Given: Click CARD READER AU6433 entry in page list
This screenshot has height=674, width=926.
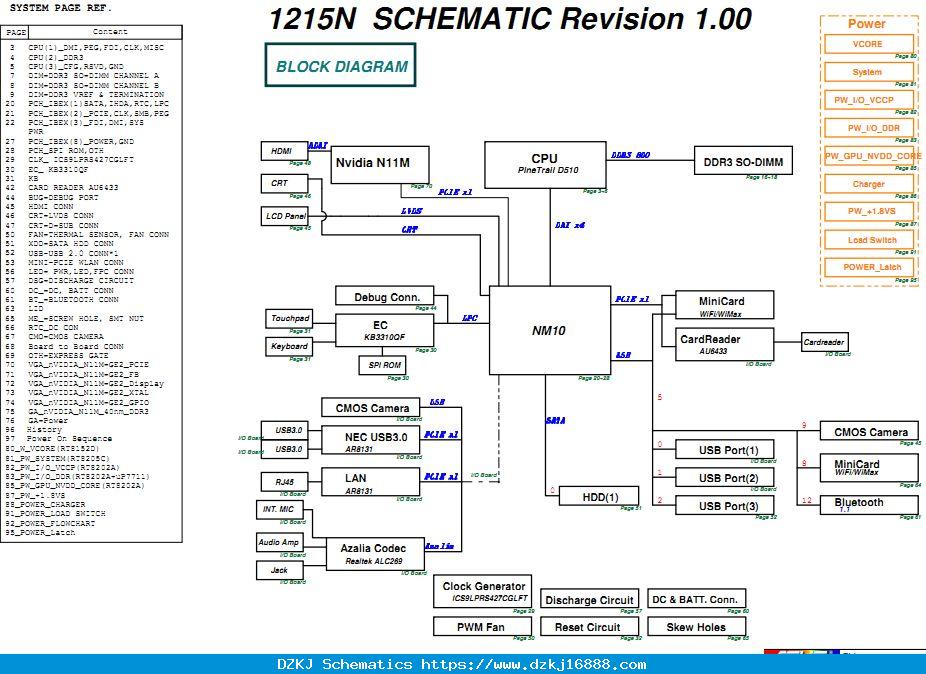Looking at the screenshot, I should 73,187.
